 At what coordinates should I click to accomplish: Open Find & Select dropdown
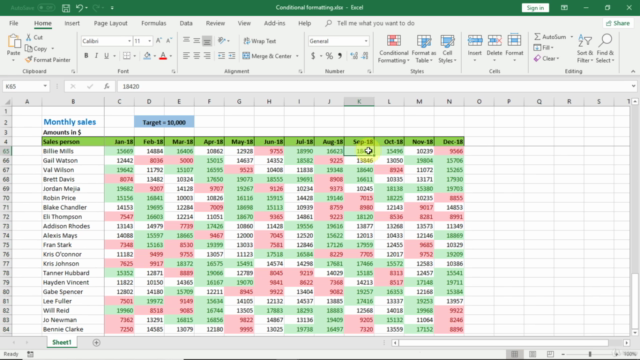tap(605, 49)
